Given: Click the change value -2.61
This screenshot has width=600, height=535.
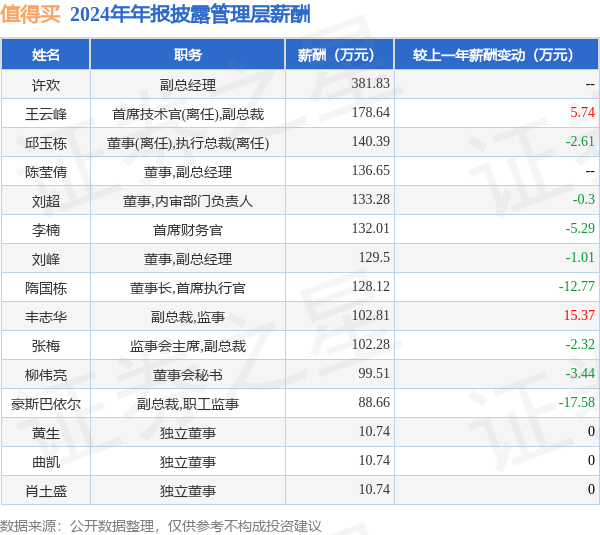Looking at the screenshot, I should pos(580,141).
